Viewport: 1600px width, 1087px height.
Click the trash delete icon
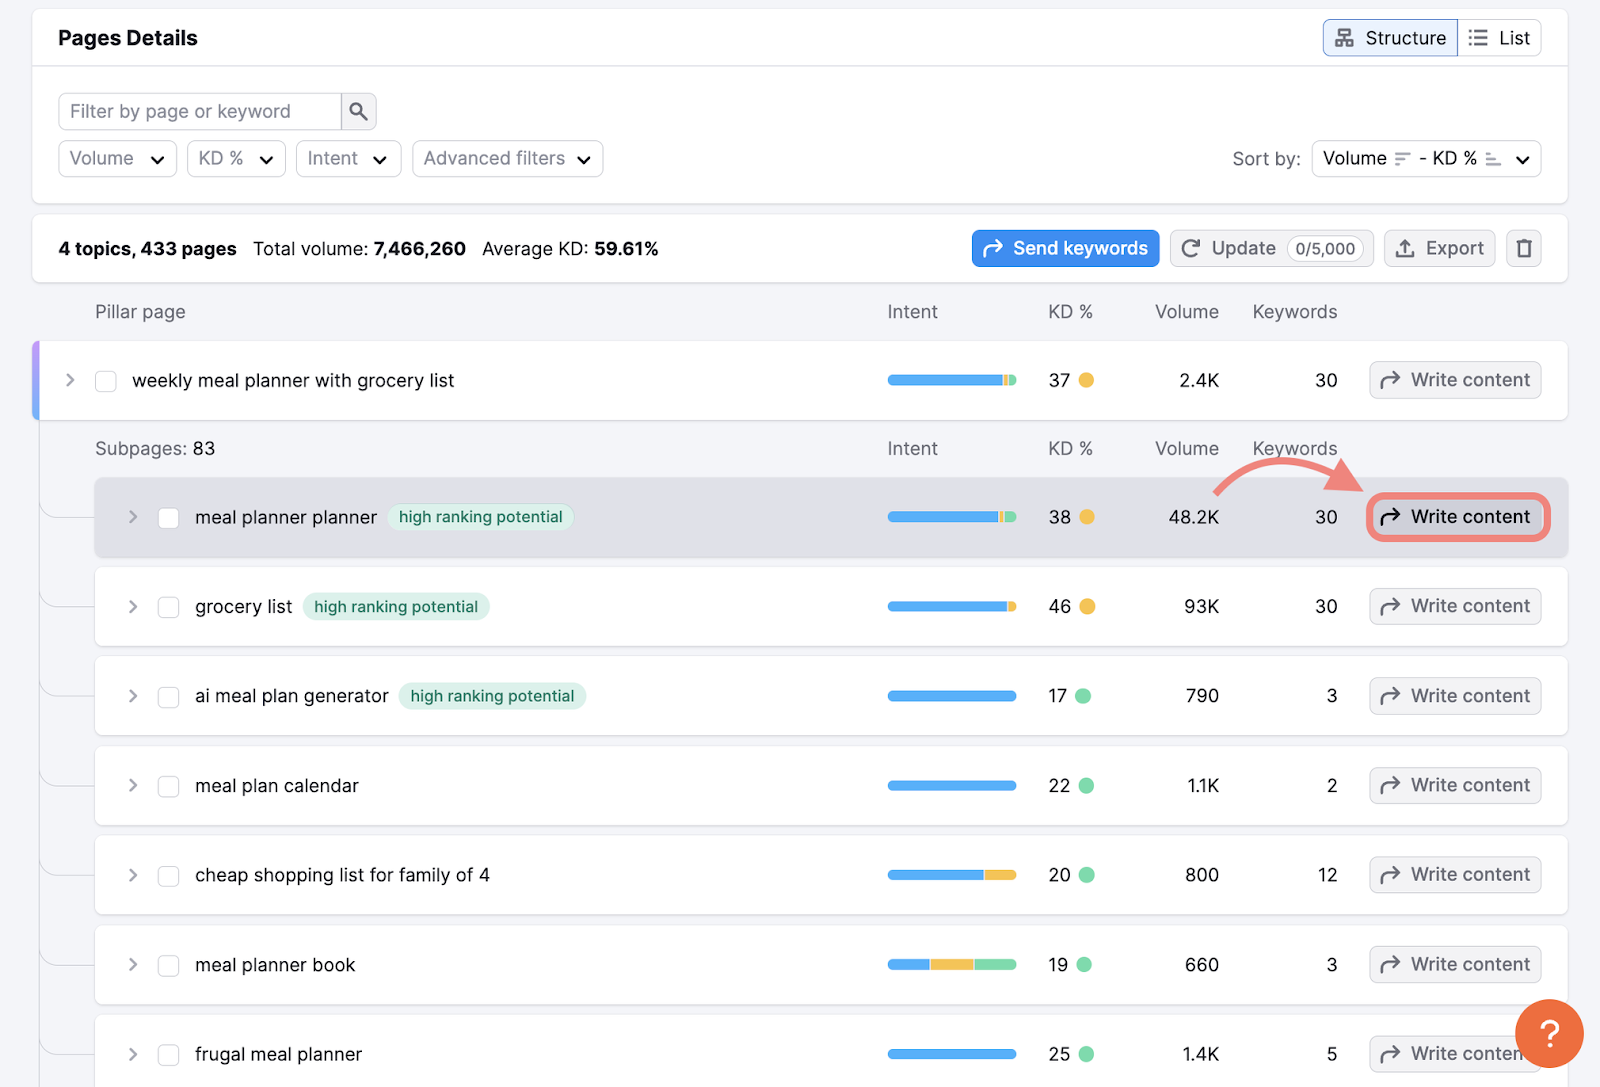(1523, 248)
